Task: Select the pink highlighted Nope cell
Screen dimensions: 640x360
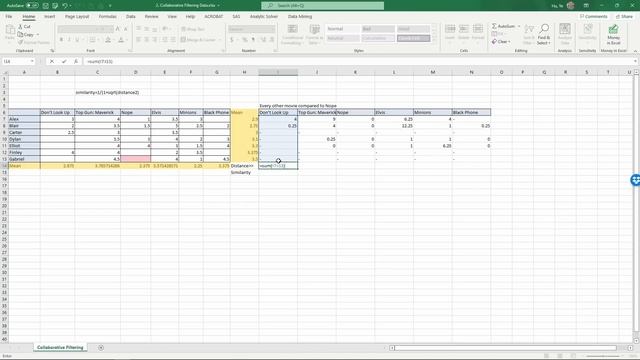Action: click(x=136, y=159)
